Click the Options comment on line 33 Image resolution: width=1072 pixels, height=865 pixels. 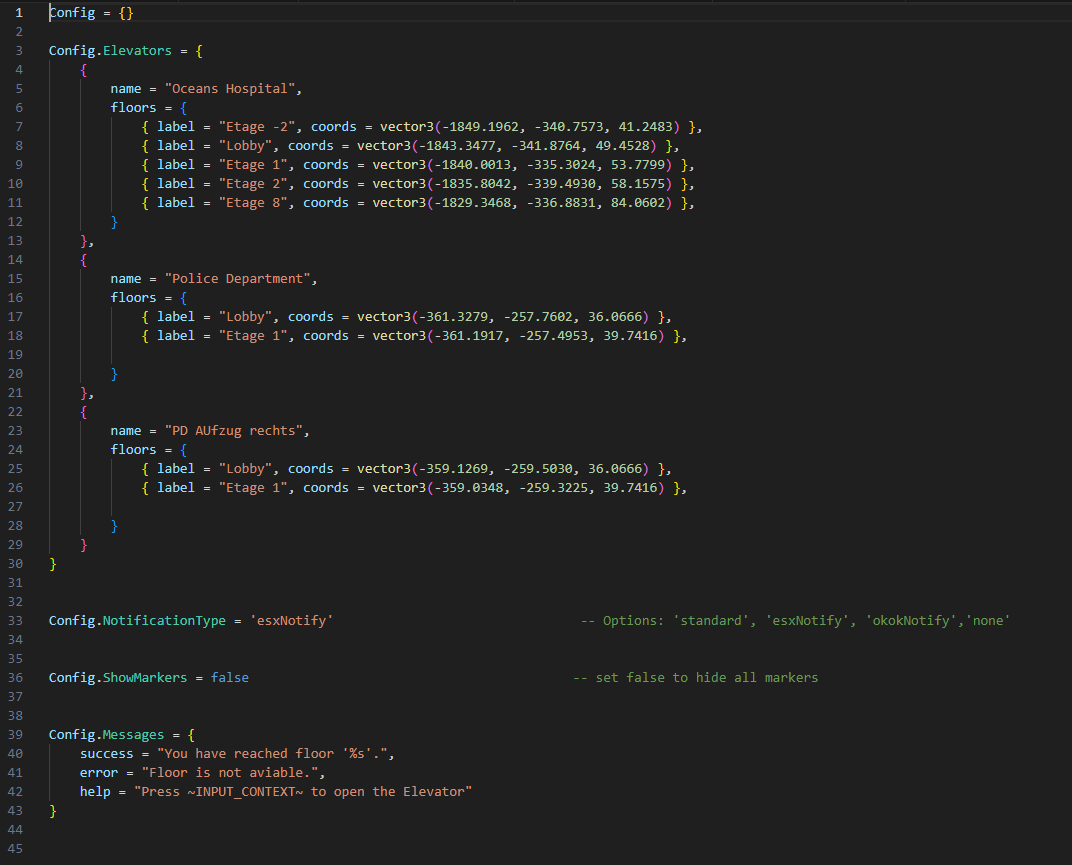pos(795,621)
